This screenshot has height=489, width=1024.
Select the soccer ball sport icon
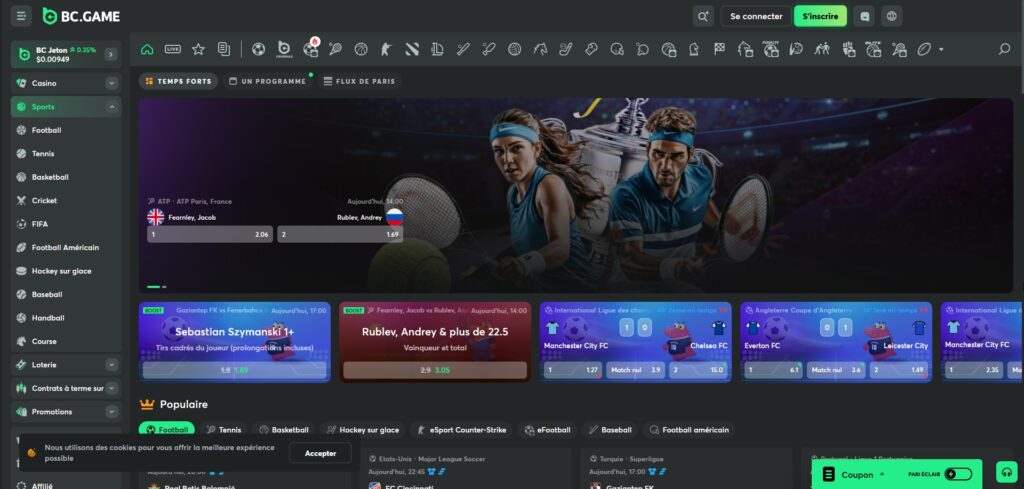tap(258, 49)
